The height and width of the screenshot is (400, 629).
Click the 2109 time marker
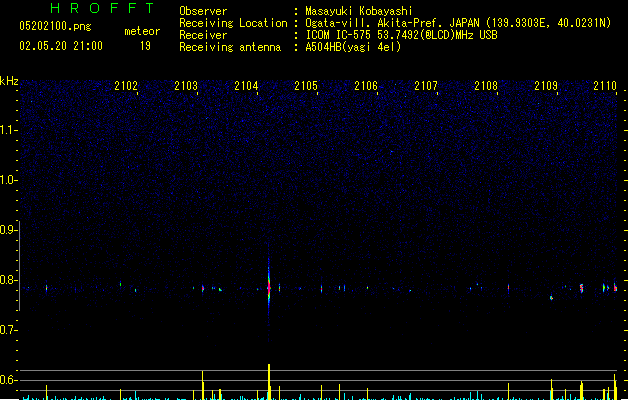pos(546,86)
